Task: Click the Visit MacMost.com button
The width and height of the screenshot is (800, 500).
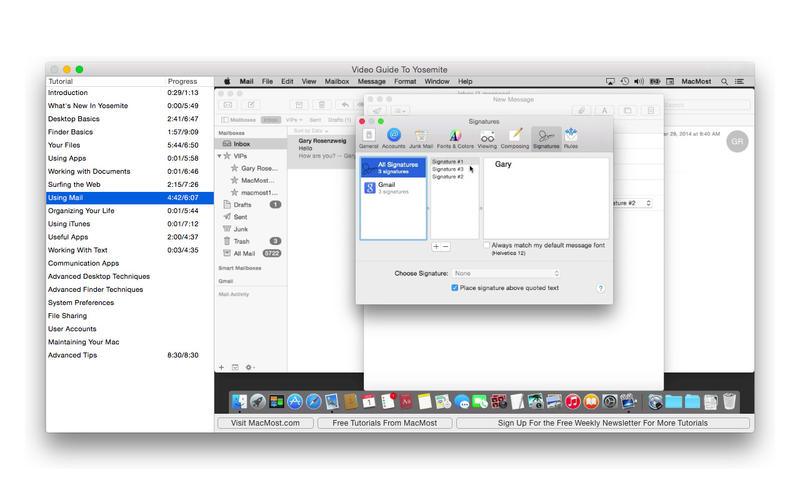Action: [264, 423]
